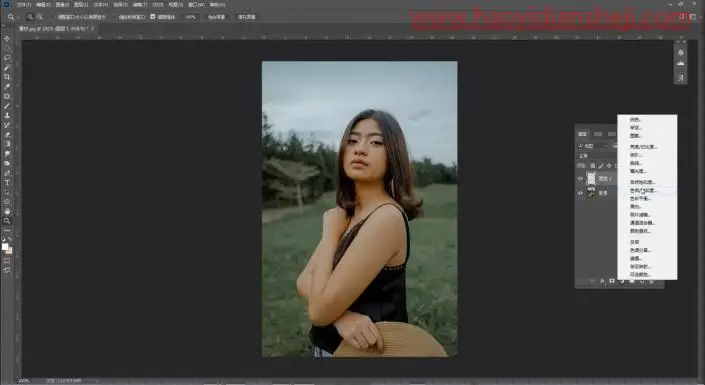The height and width of the screenshot is (385, 705).
Task: Select the History Brush tool
Action: (7, 125)
